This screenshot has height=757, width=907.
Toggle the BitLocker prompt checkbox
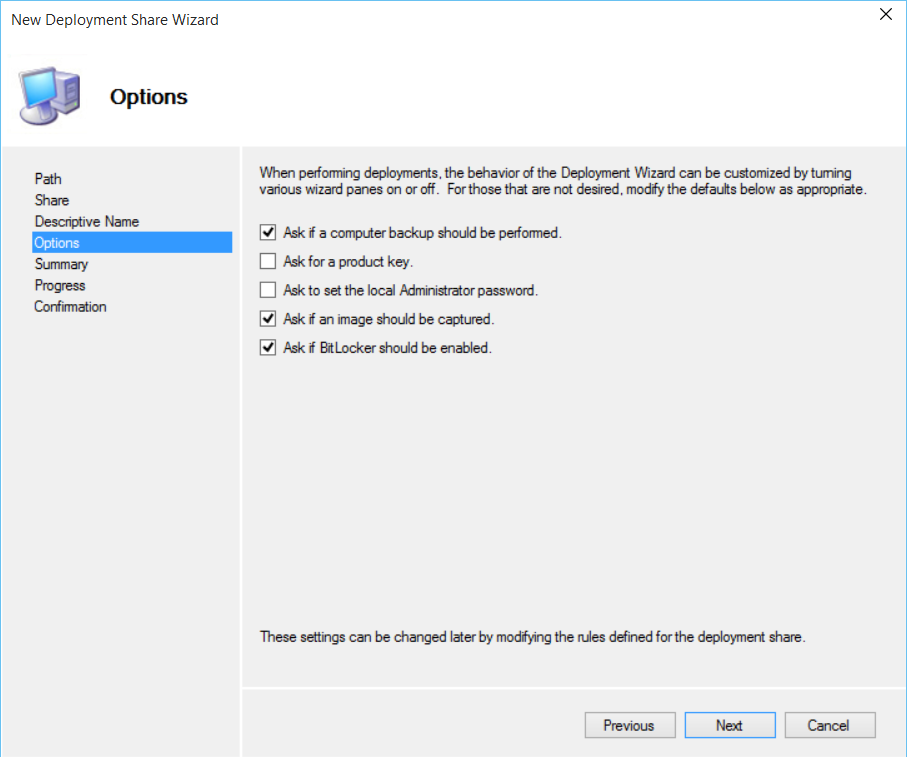267,349
